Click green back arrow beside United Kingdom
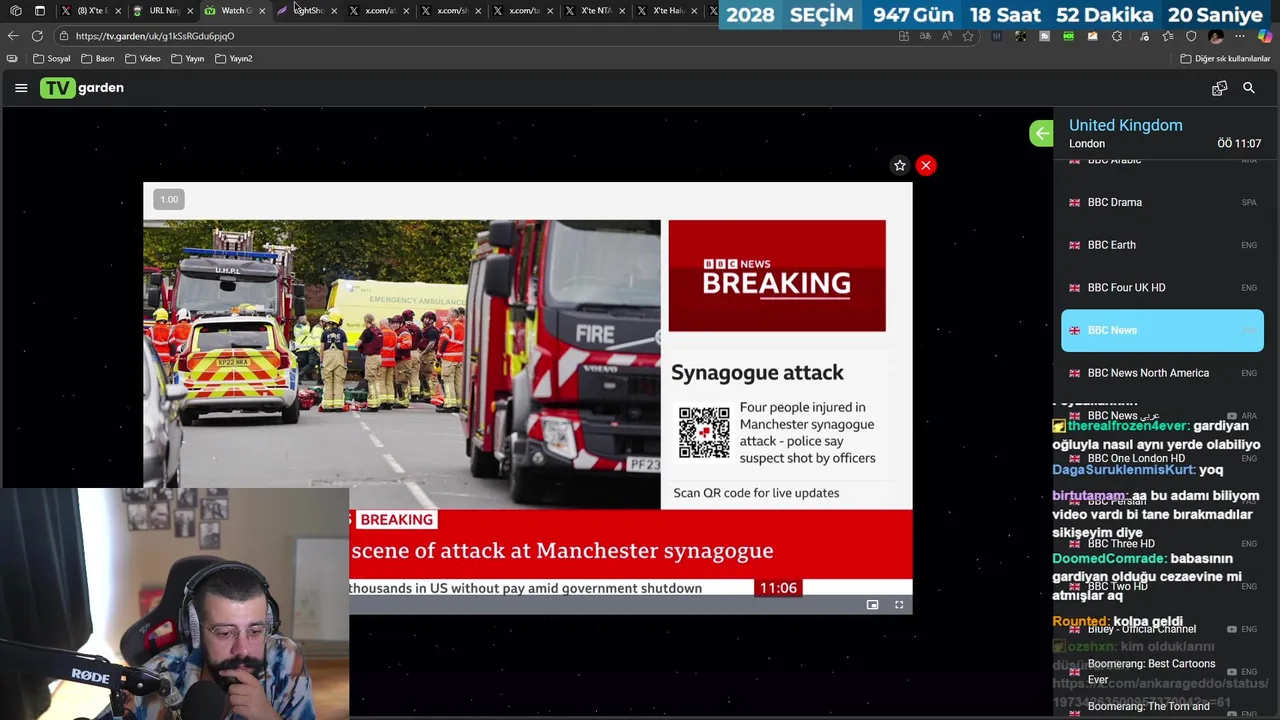 click(1041, 133)
